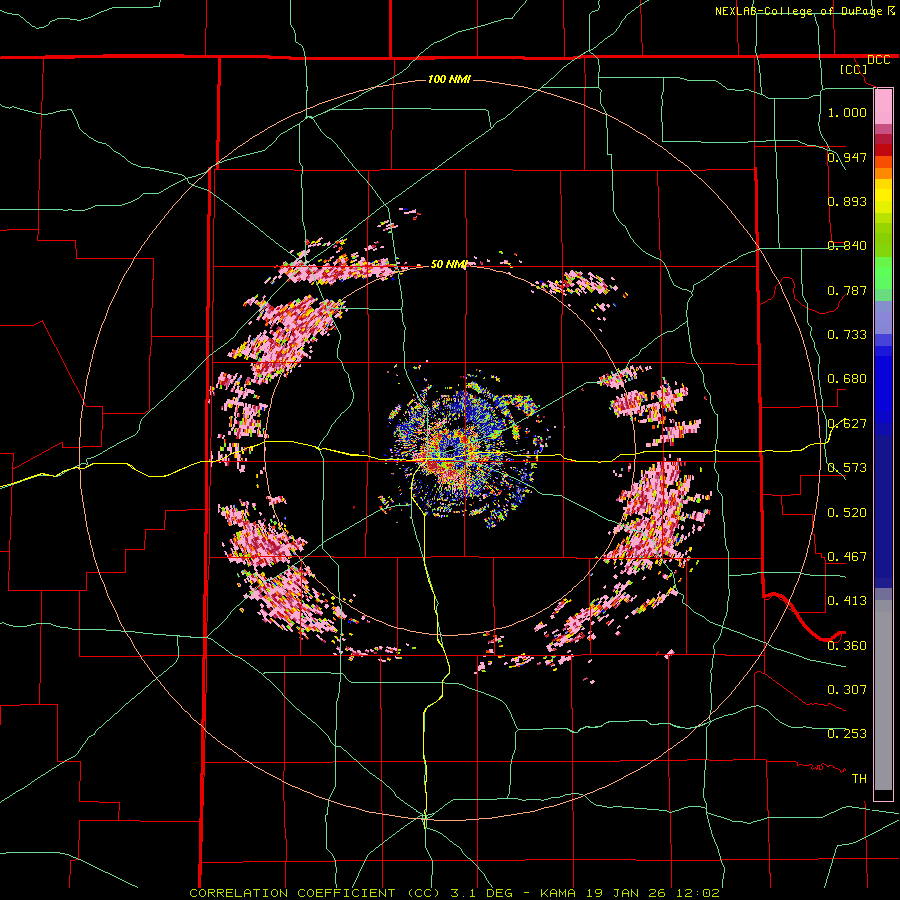
Task: Select the 0.413 scale value
Action: 847,601
